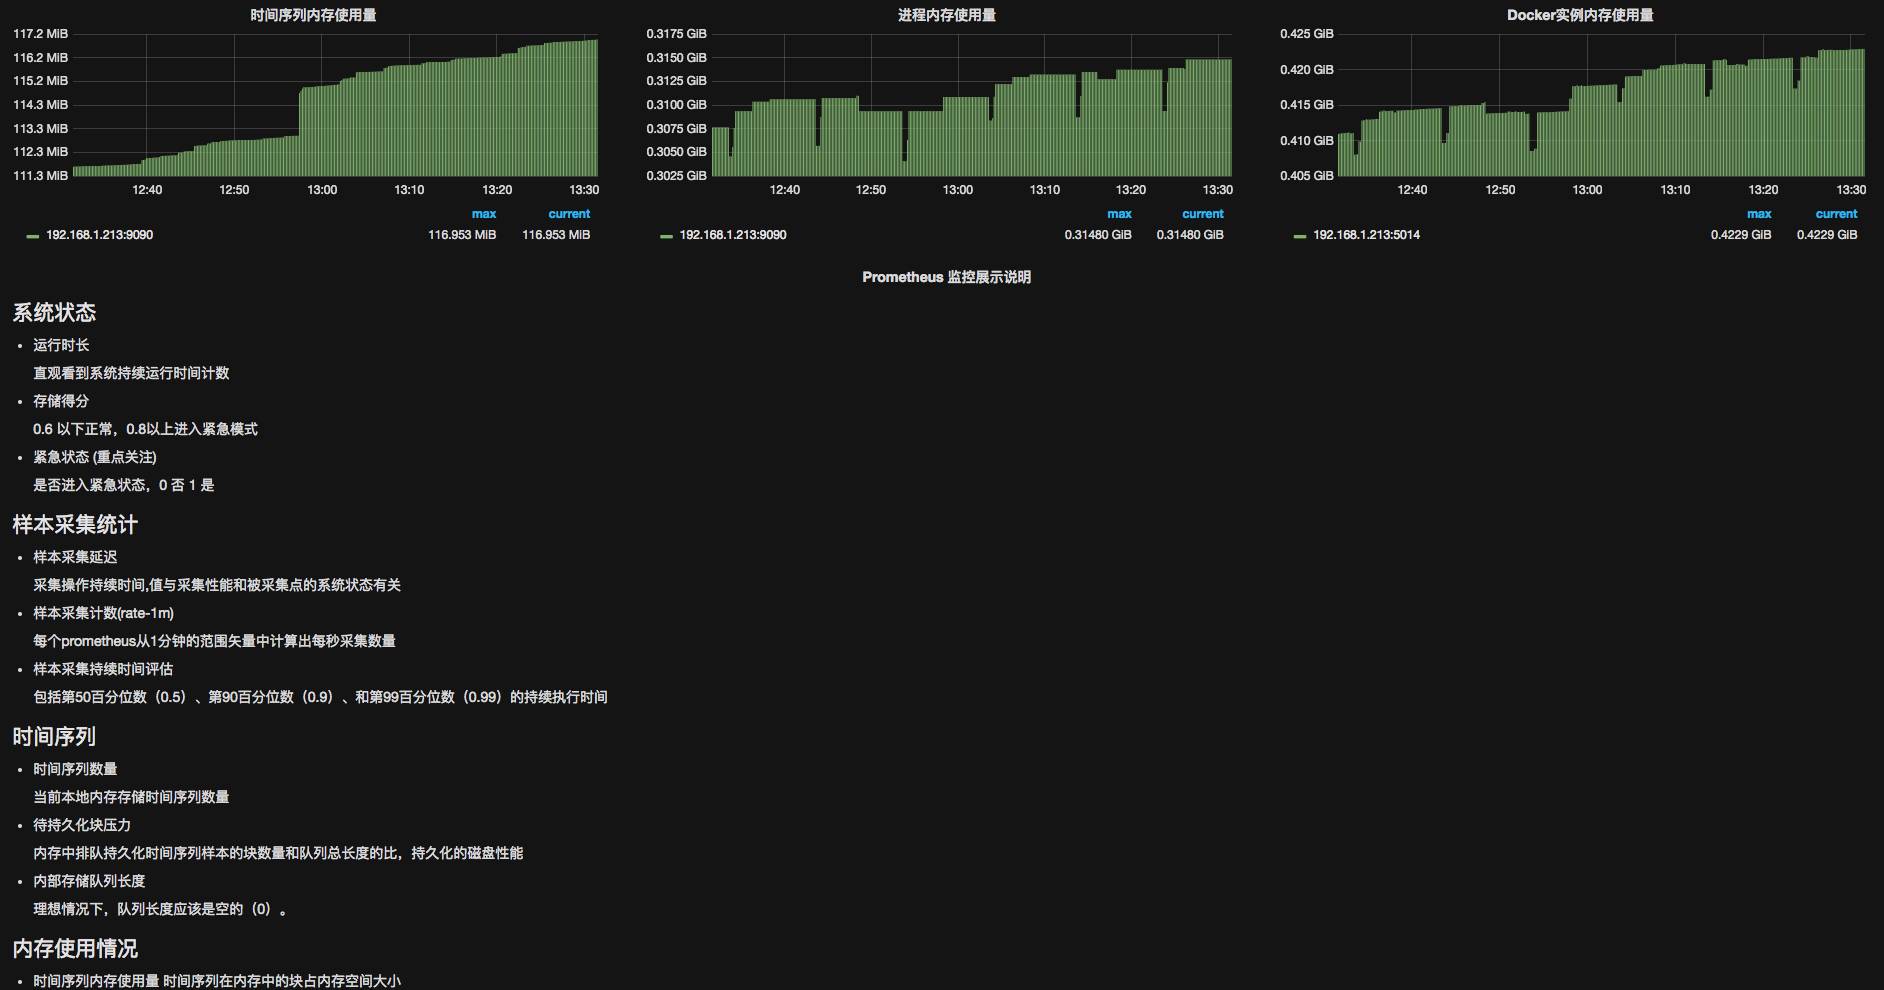Click the 0.425 GiB y-axis label

1307,34
